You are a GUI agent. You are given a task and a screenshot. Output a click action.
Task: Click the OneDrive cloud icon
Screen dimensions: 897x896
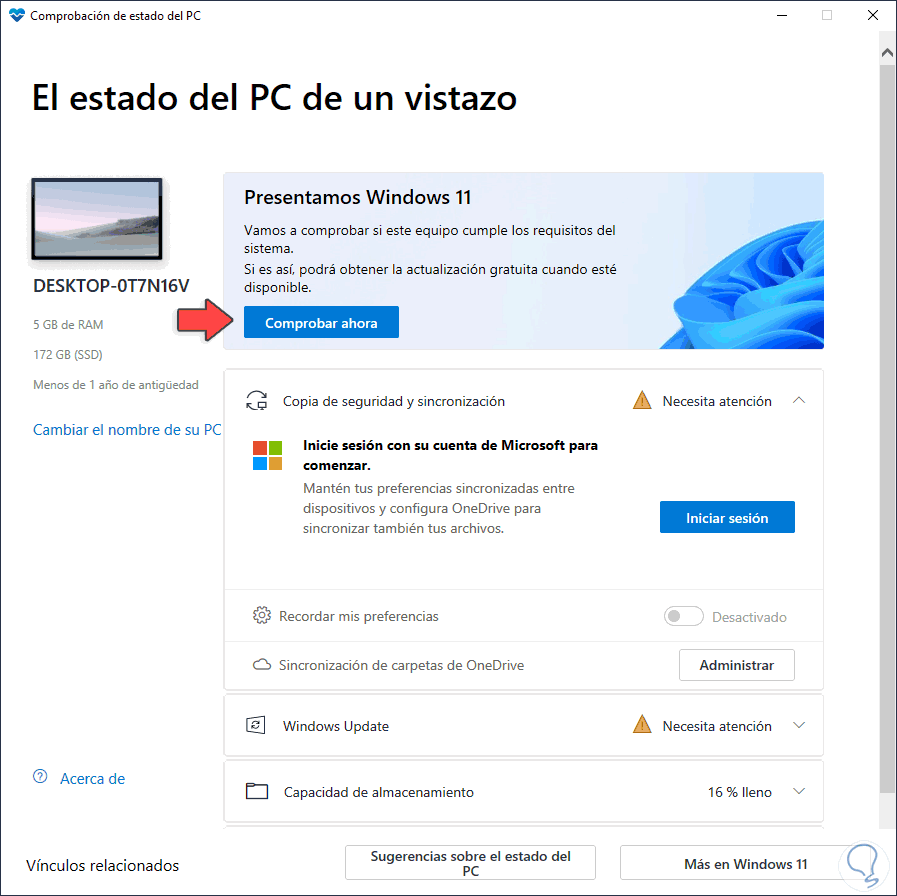[262, 665]
